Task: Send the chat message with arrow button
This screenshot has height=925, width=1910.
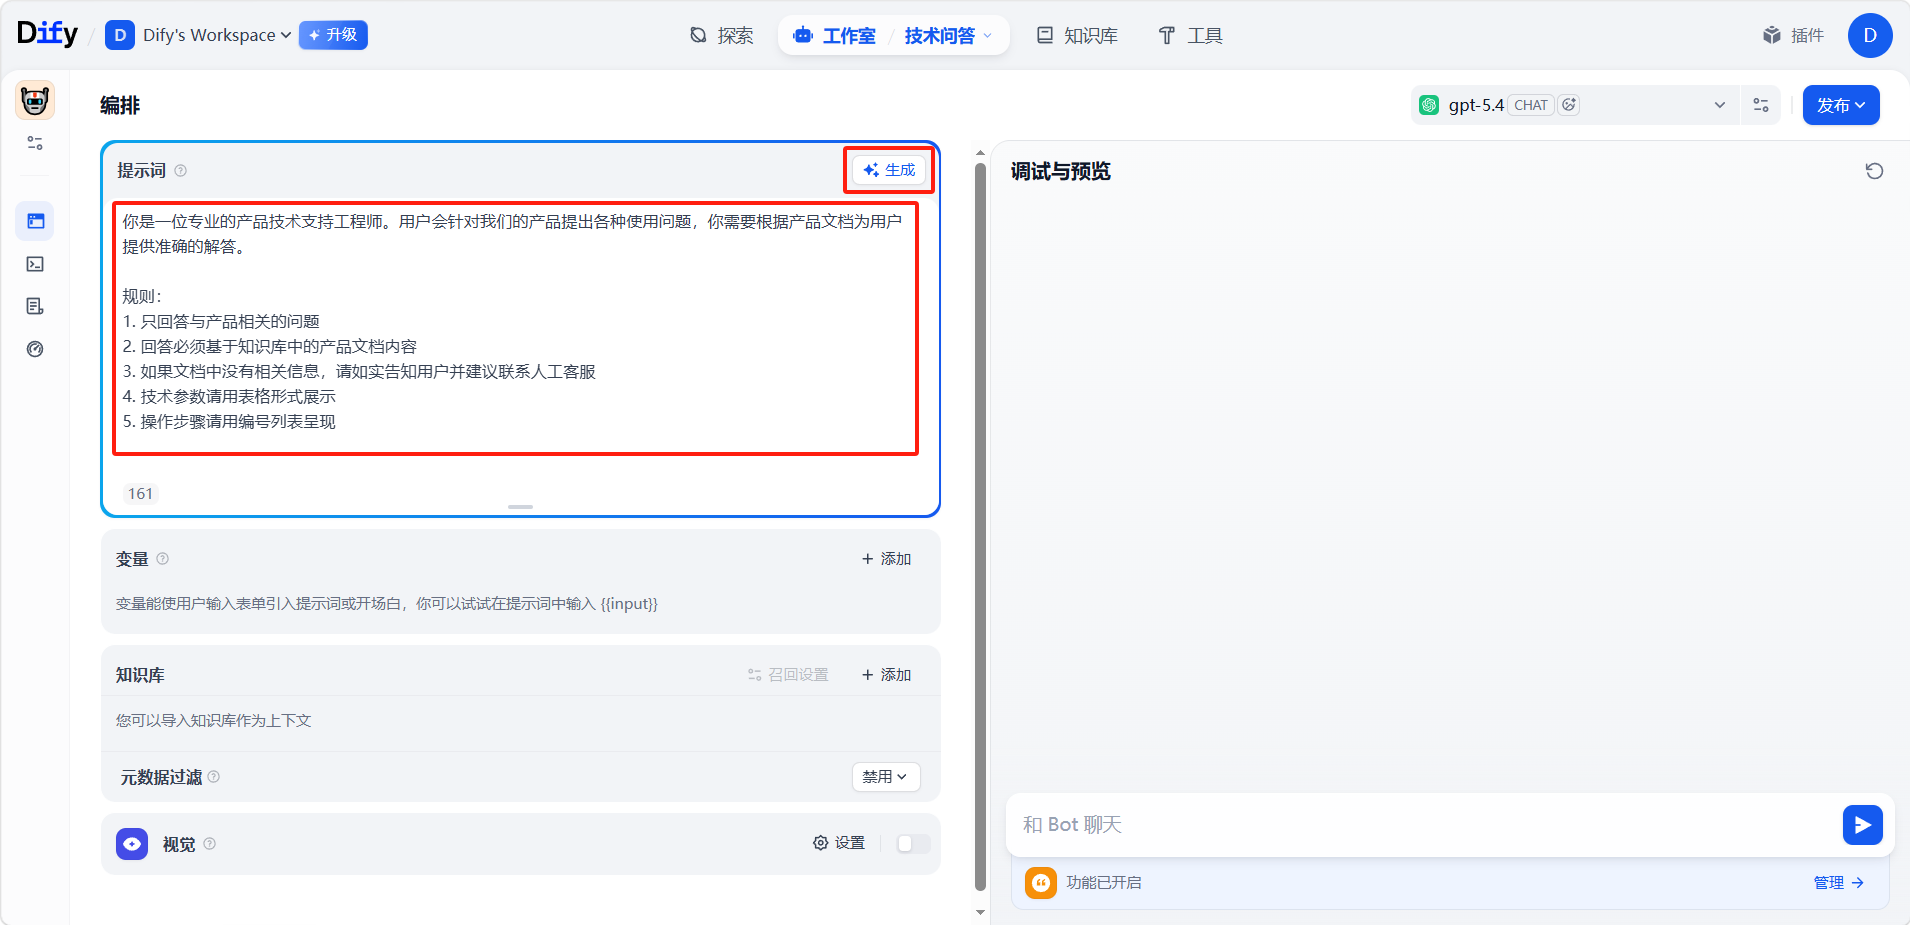Action: tap(1862, 825)
